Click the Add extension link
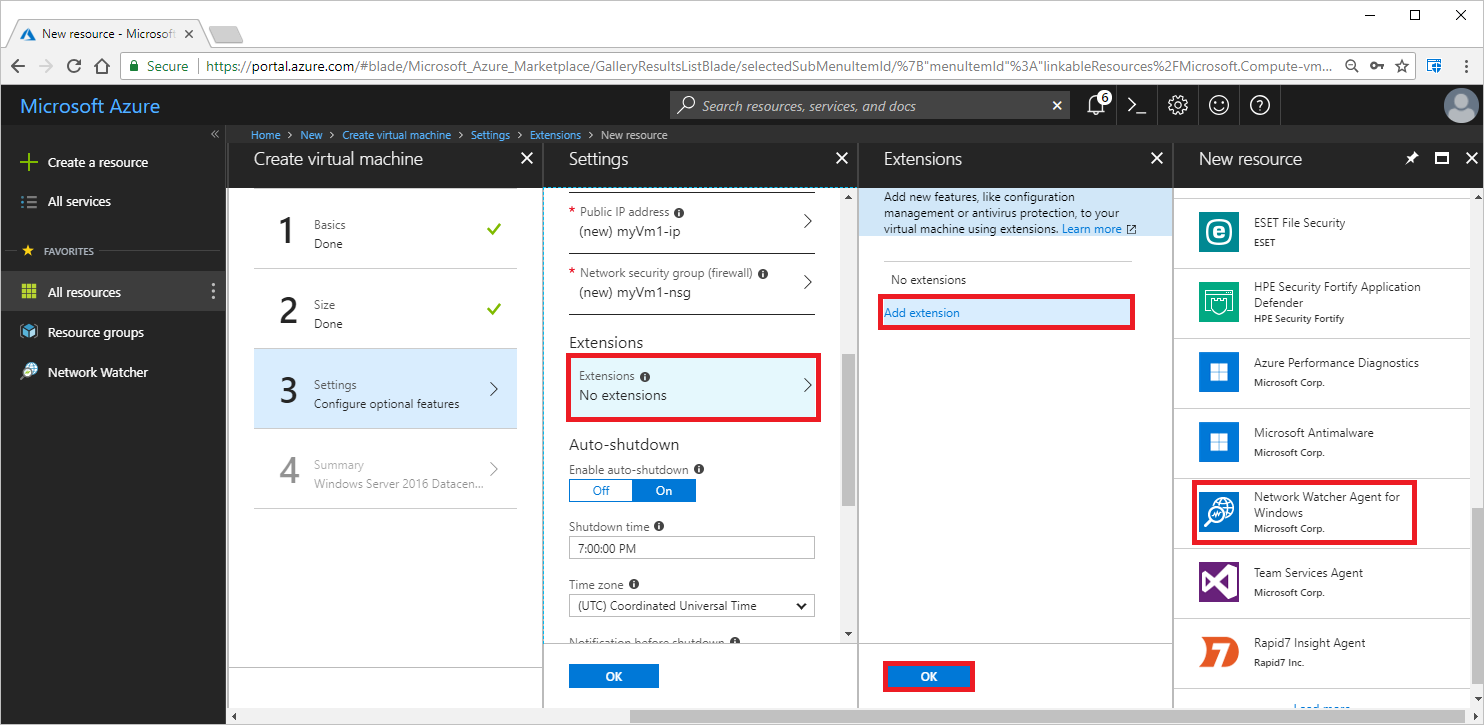 pyautogui.click(x=922, y=313)
